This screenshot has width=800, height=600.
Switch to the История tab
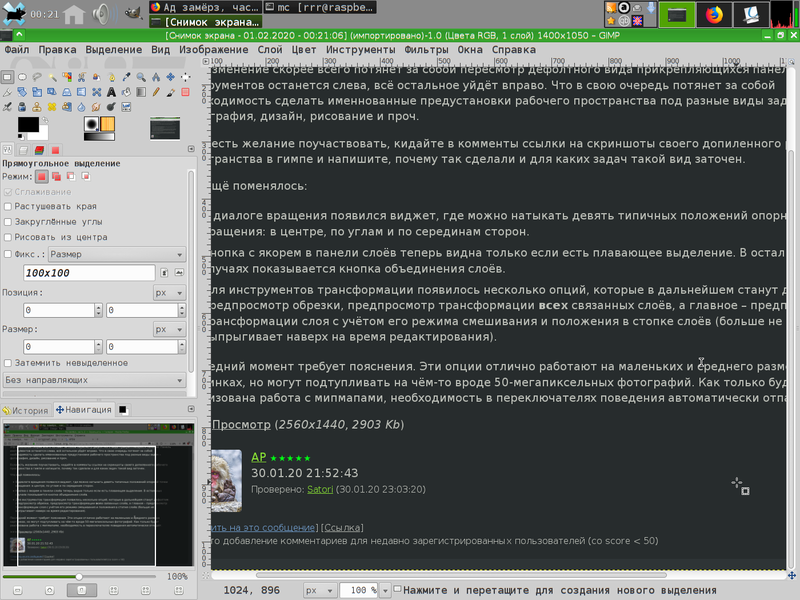tap(26, 410)
